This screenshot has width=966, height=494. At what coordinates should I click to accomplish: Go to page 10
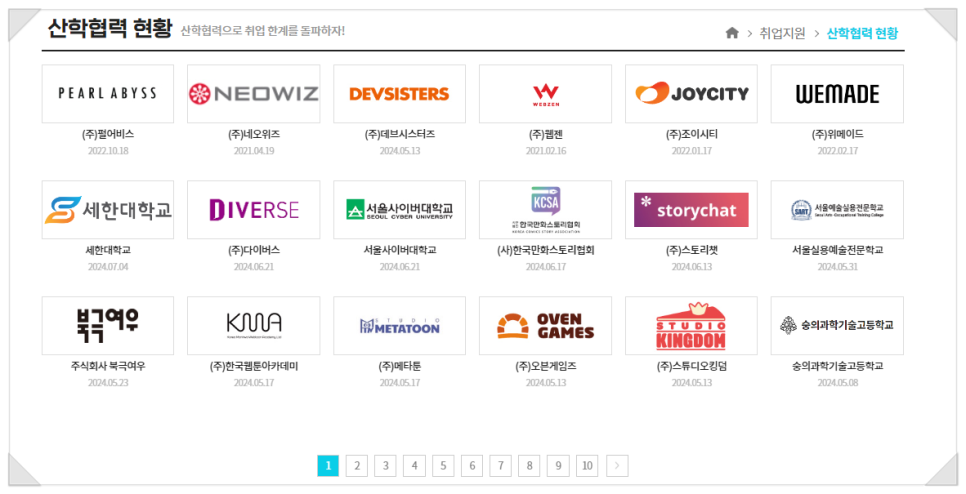coord(587,466)
